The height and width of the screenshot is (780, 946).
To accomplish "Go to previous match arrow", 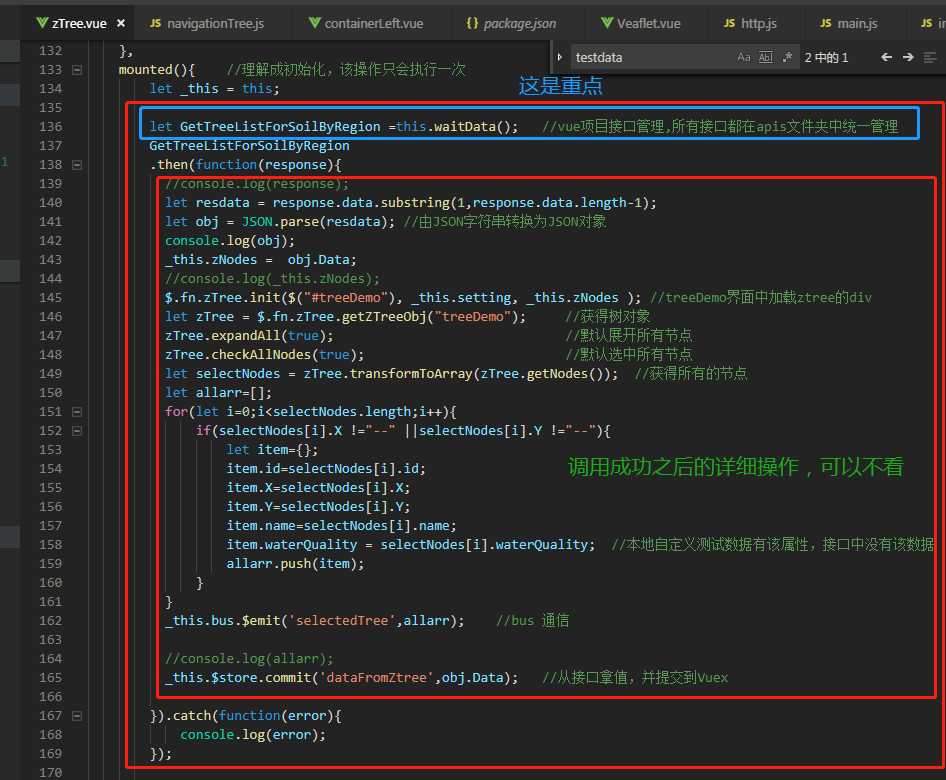I will 886,57.
